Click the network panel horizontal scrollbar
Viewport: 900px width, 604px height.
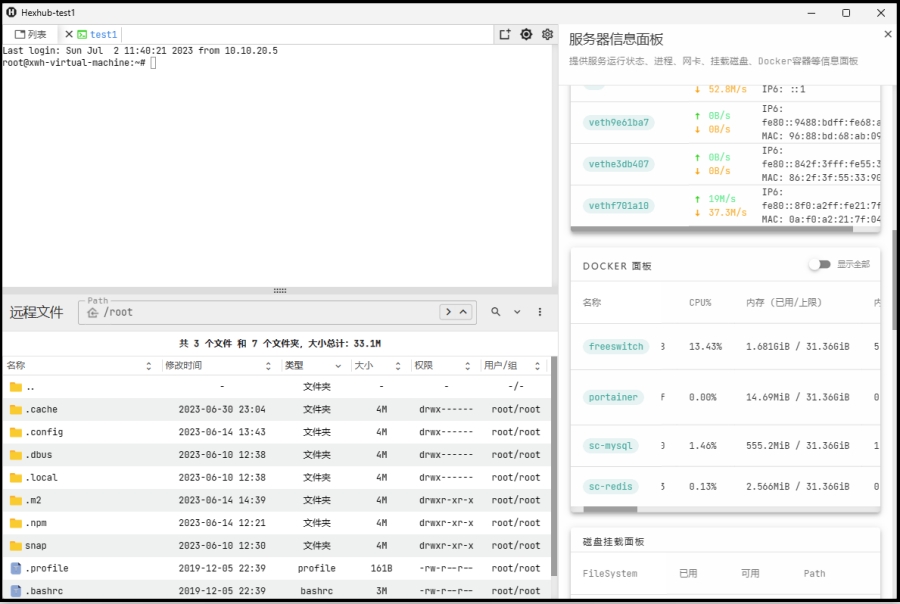coord(712,229)
